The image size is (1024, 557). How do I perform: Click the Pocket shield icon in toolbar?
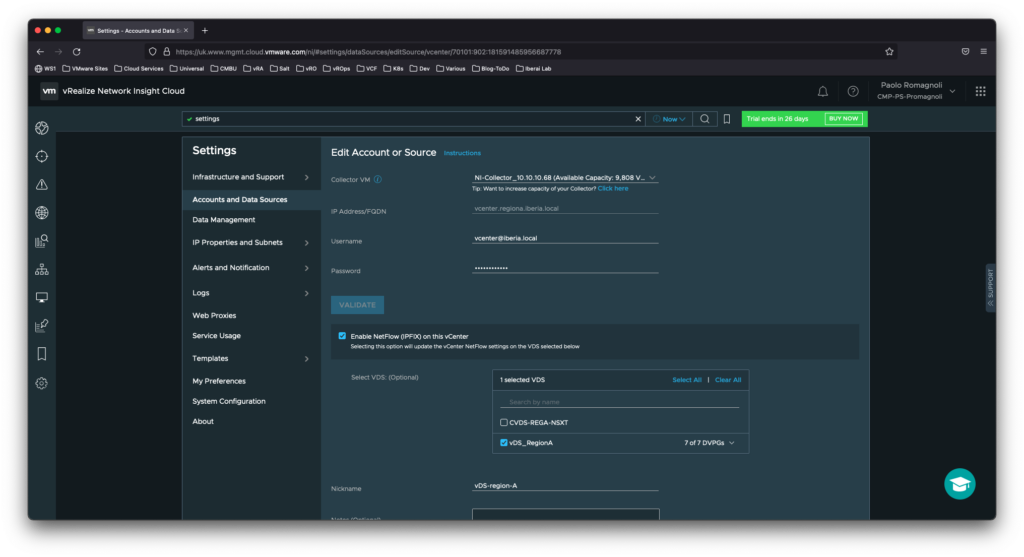(965, 52)
